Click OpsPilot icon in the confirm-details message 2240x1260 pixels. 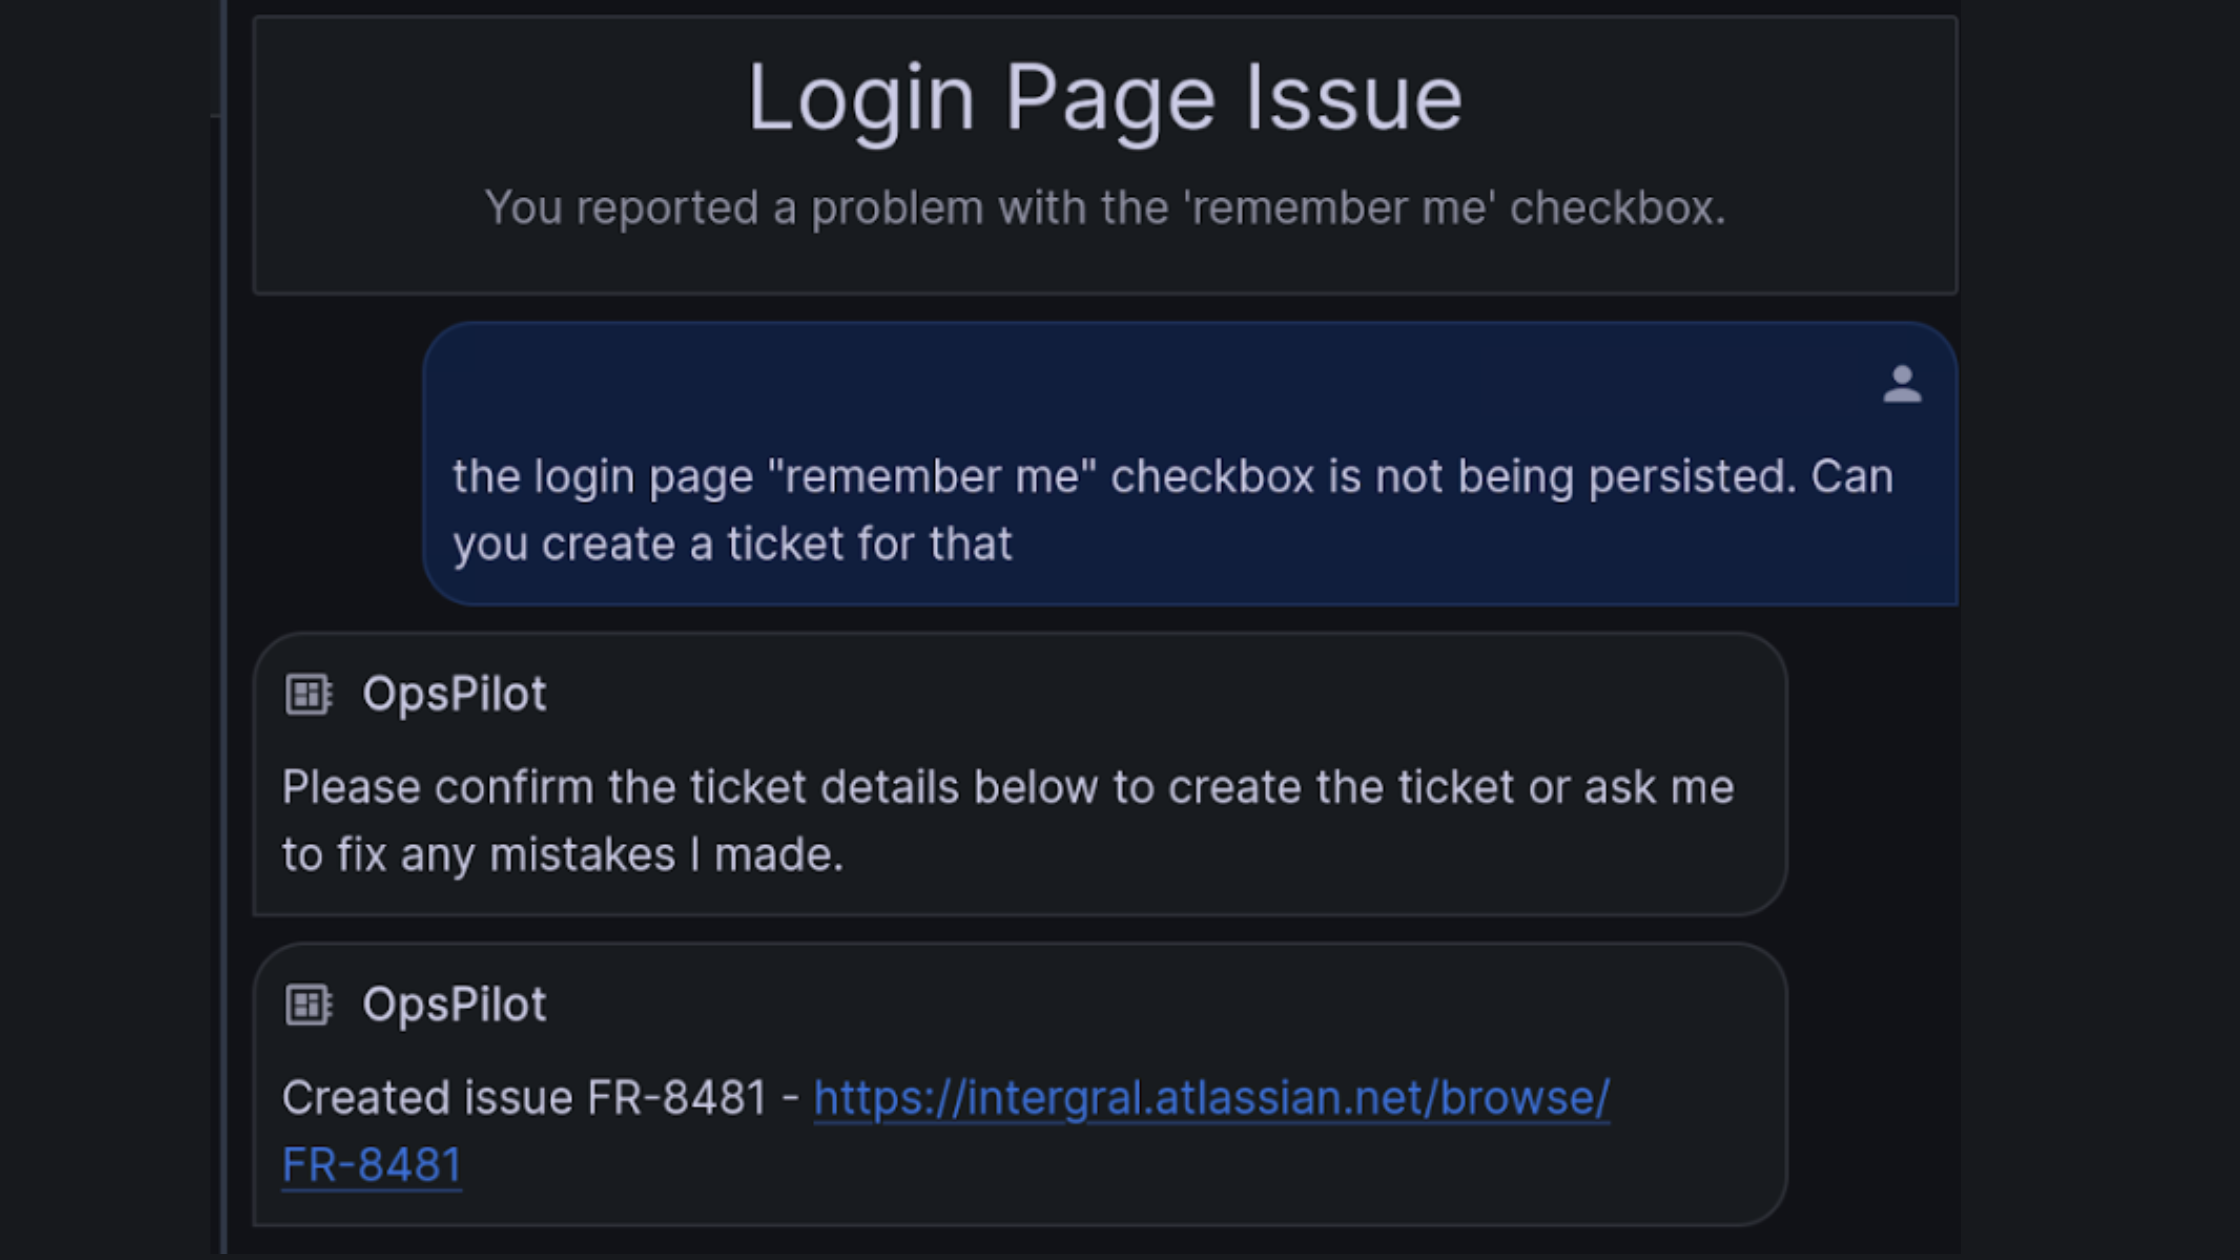[x=308, y=694]
